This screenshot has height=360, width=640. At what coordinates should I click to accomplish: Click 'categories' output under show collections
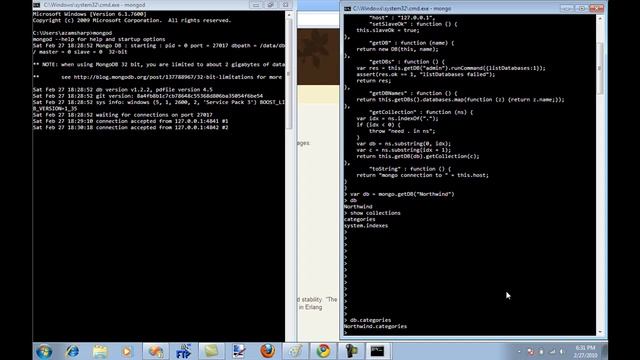click(x=360, y=219)
